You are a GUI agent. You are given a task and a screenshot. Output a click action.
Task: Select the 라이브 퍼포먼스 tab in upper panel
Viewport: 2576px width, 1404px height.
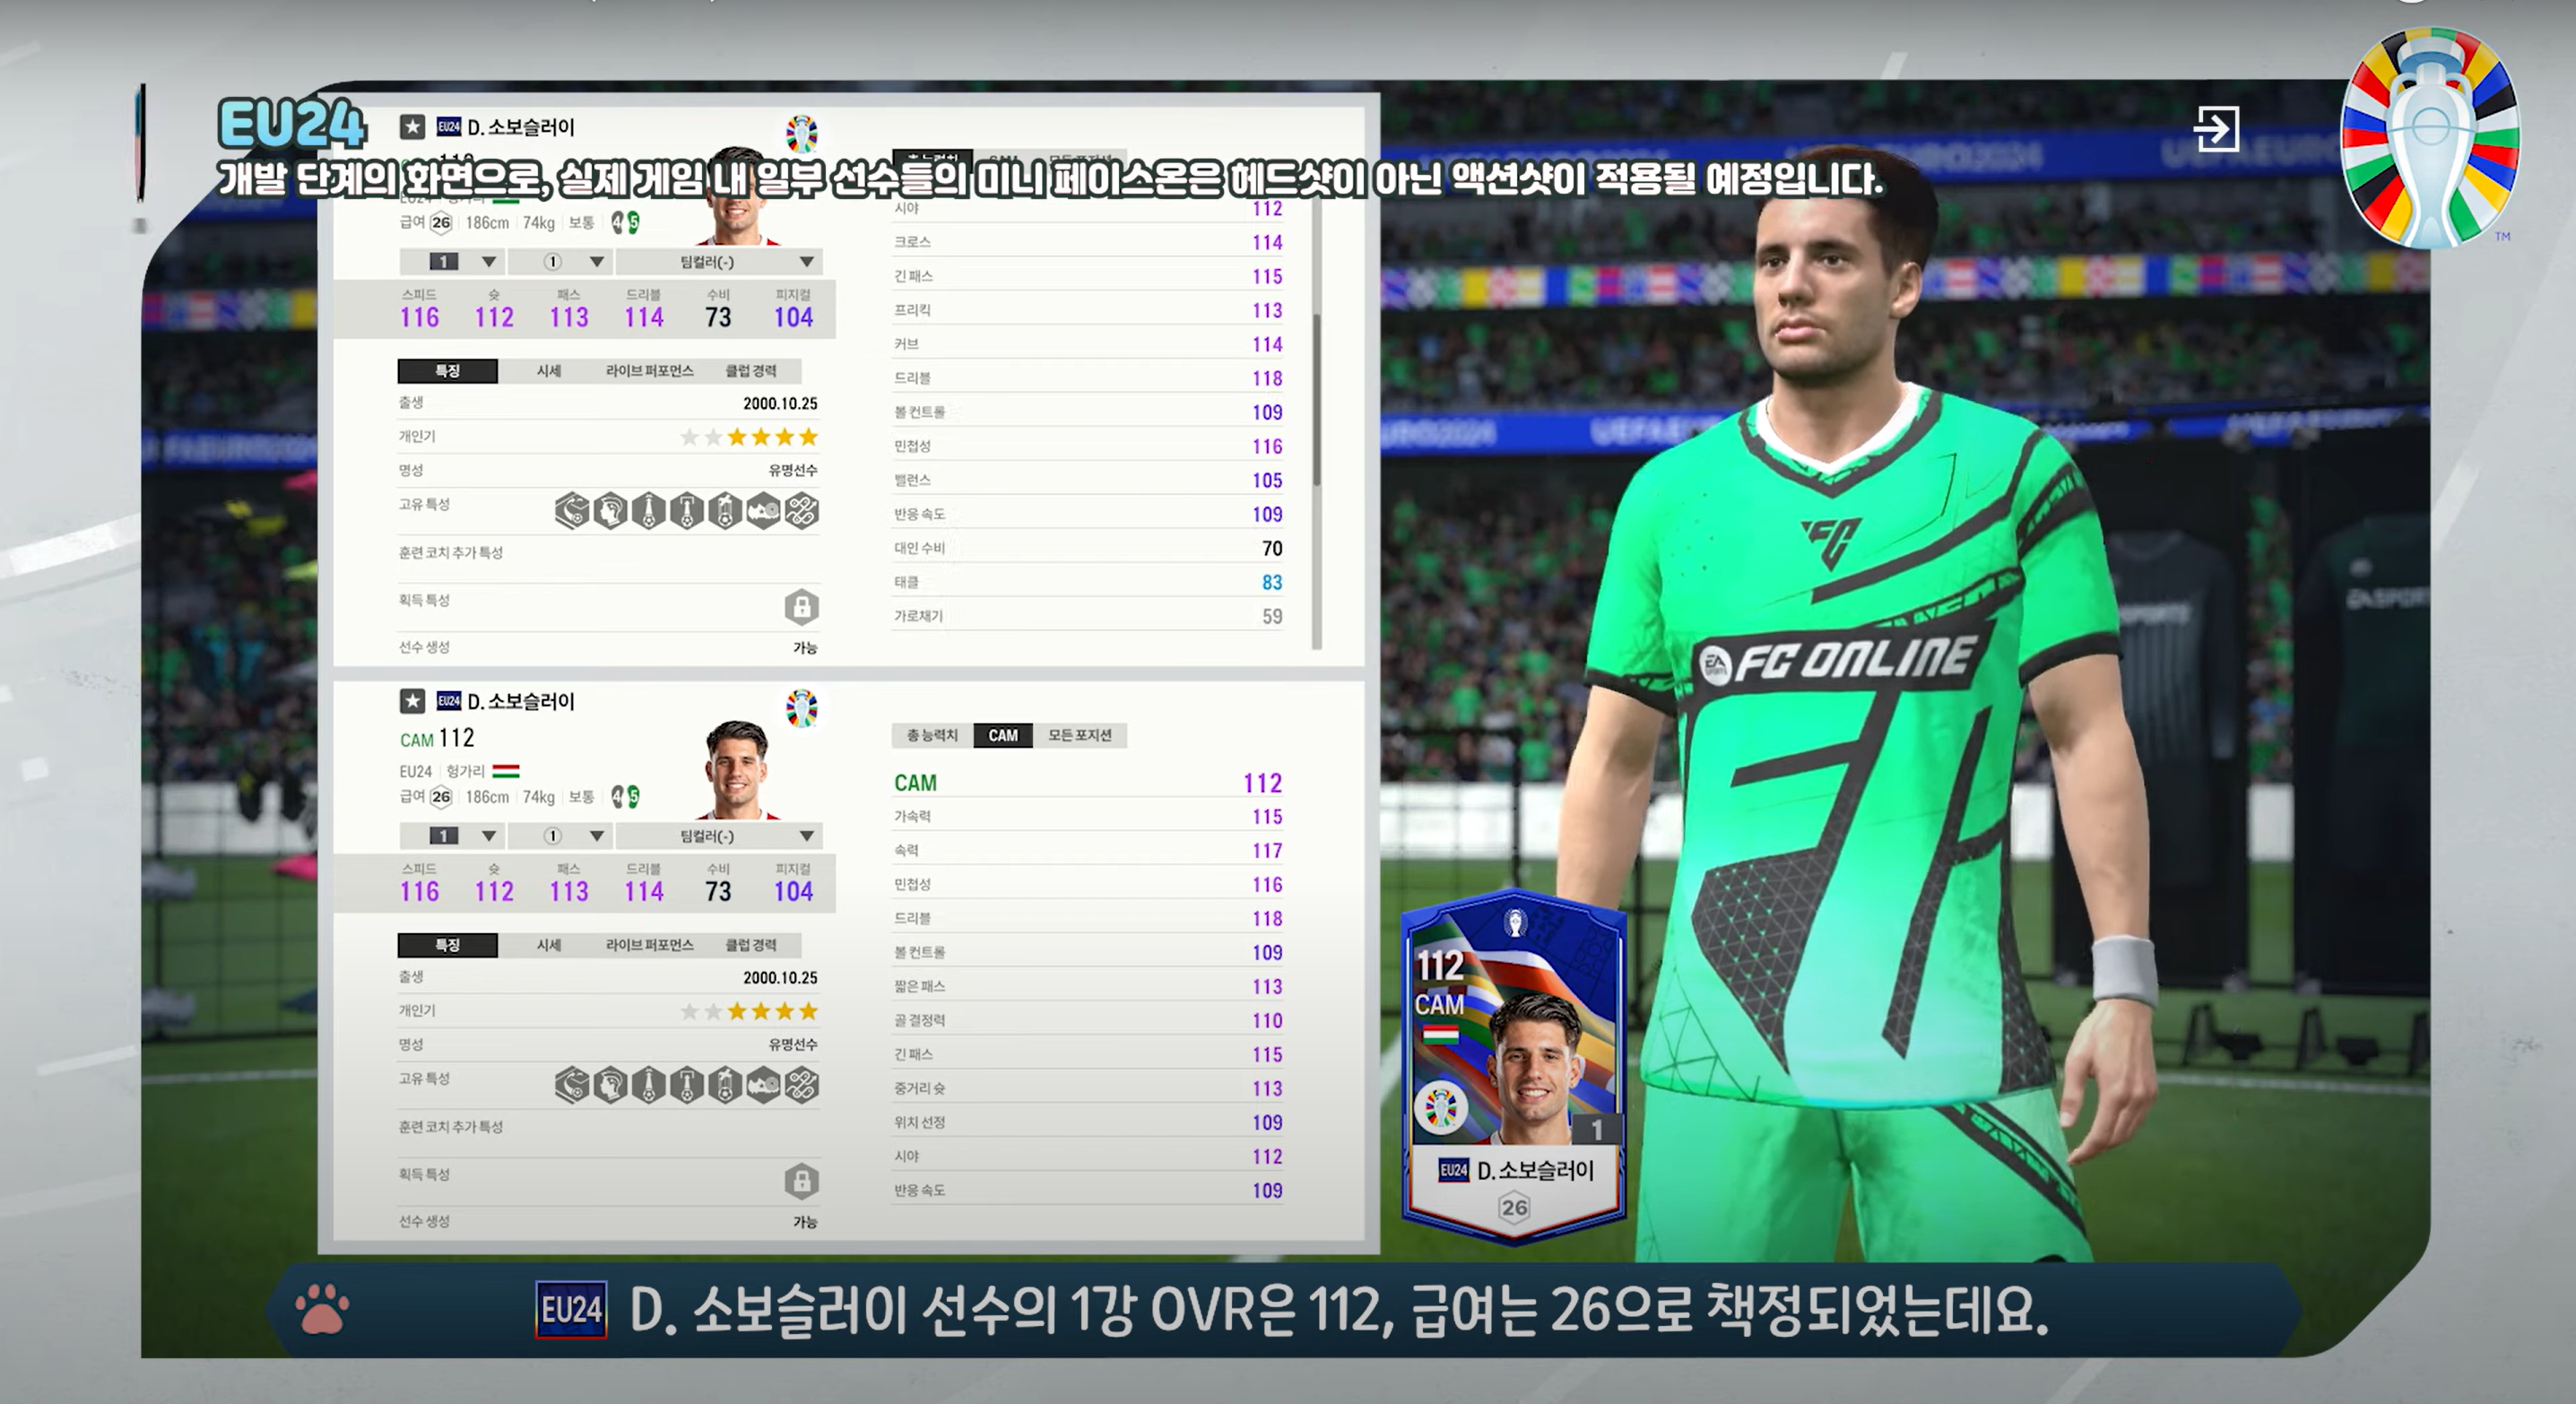click(x=649, y=371)
